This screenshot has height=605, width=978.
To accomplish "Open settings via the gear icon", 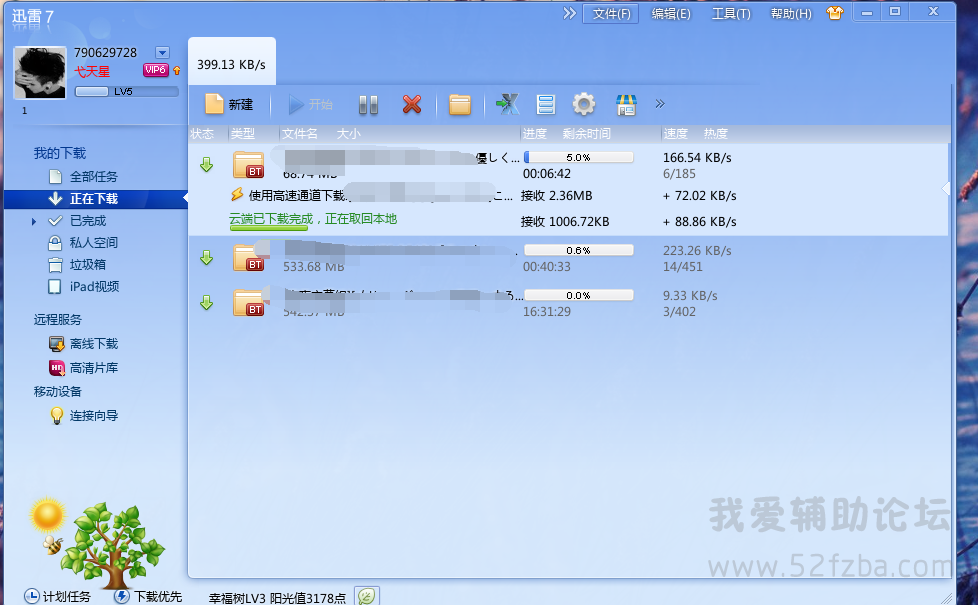I will click(x=584, y=104).
